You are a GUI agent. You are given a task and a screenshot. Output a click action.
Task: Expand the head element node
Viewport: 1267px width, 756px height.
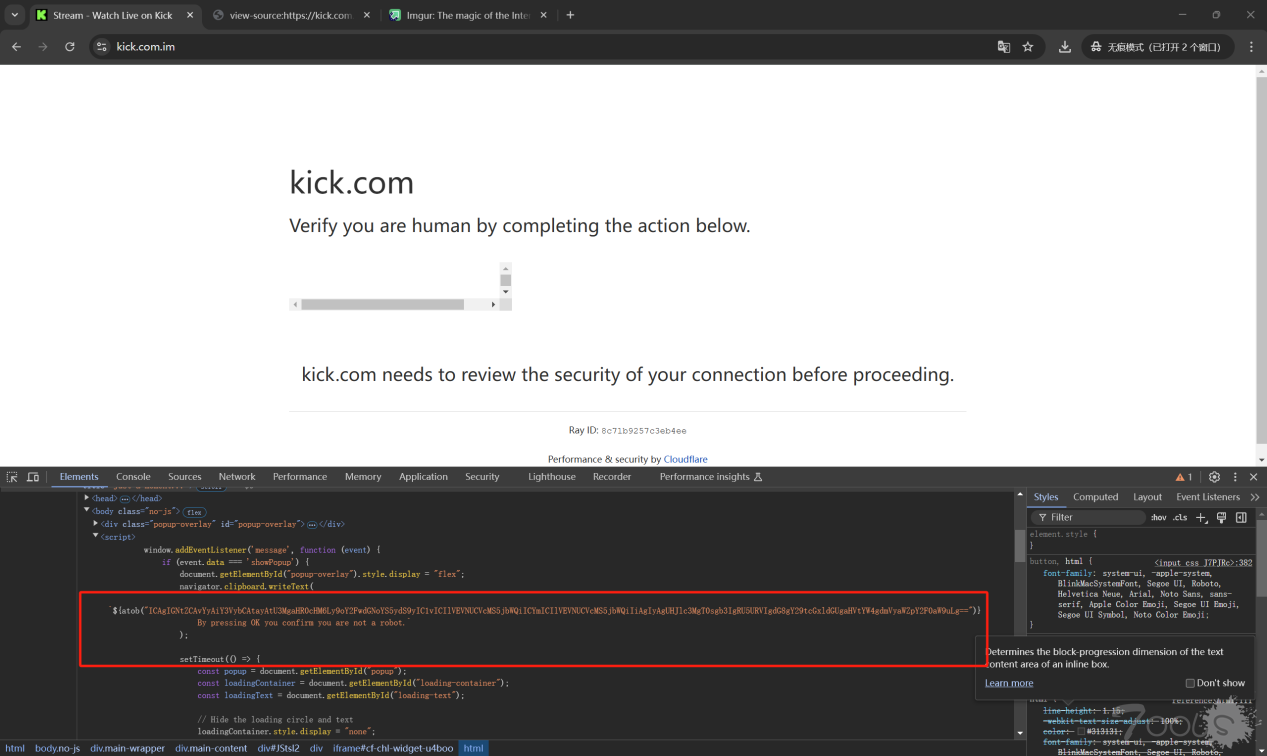(x=88, y=498)
